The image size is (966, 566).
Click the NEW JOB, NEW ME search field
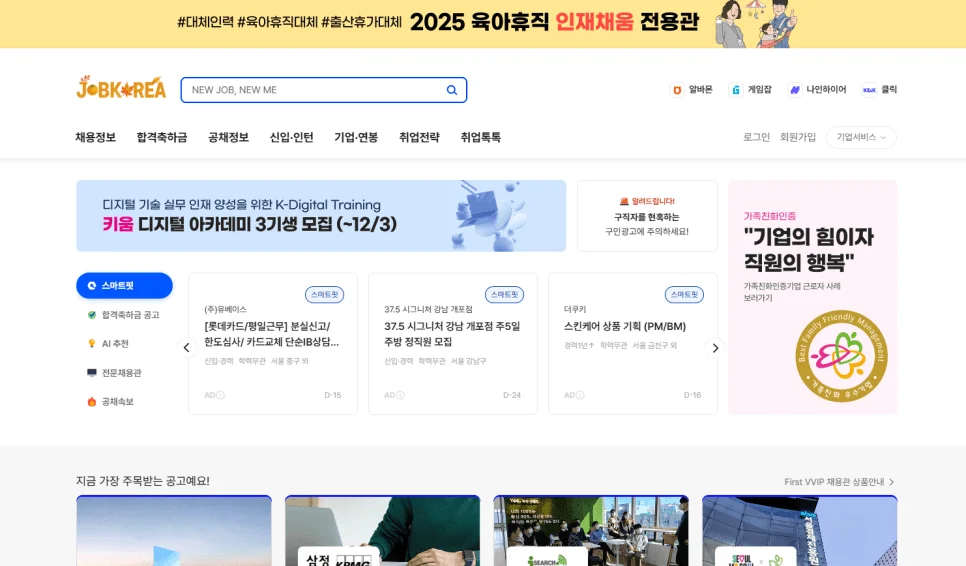point(310,90)
